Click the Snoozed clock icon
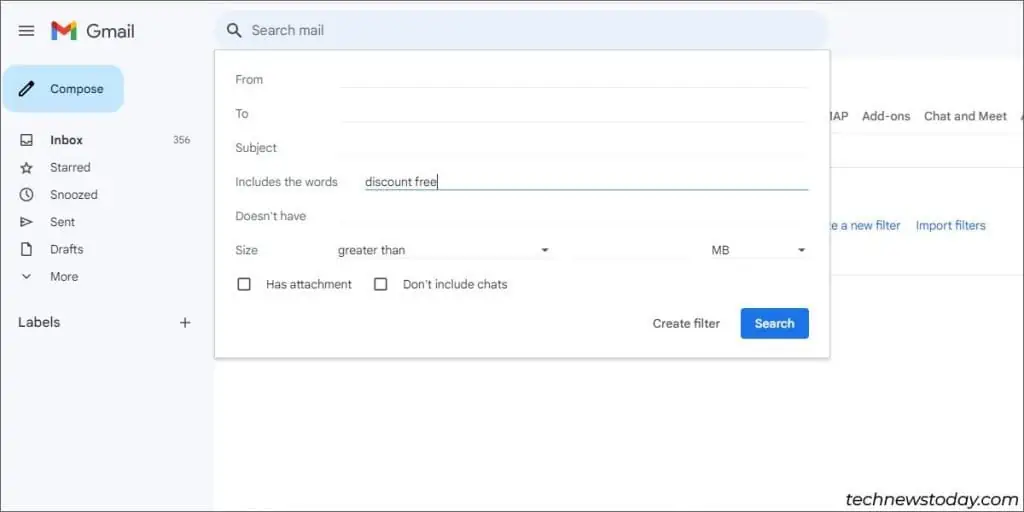This screenshot has height=512, width=1024. [26, 195]
